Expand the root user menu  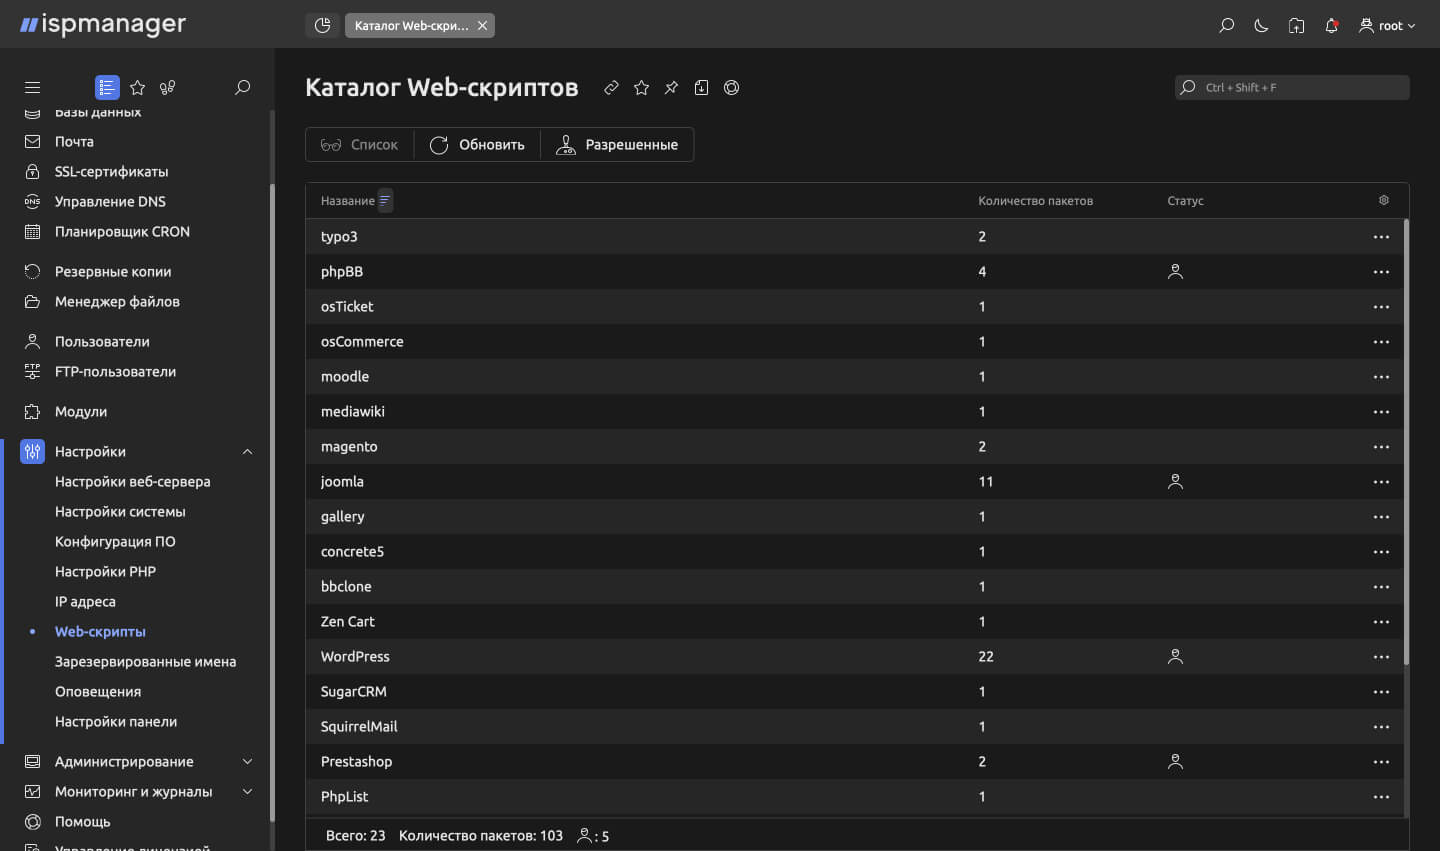coord(1388,26)
